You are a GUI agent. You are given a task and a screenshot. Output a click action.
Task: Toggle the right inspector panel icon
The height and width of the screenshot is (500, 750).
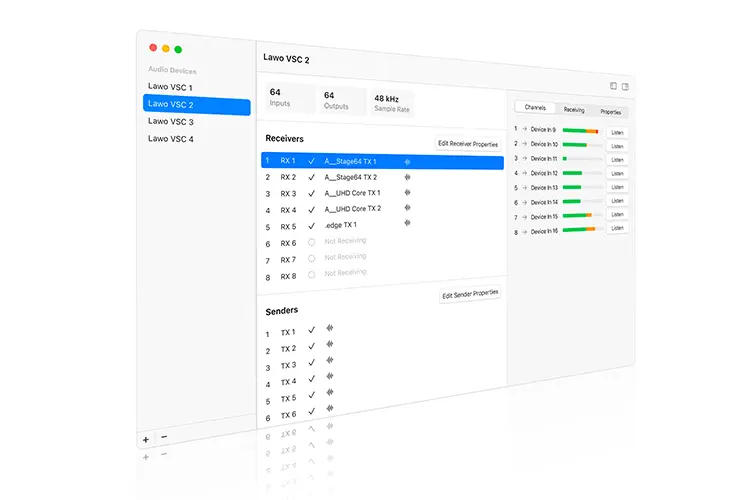point(625,87)
